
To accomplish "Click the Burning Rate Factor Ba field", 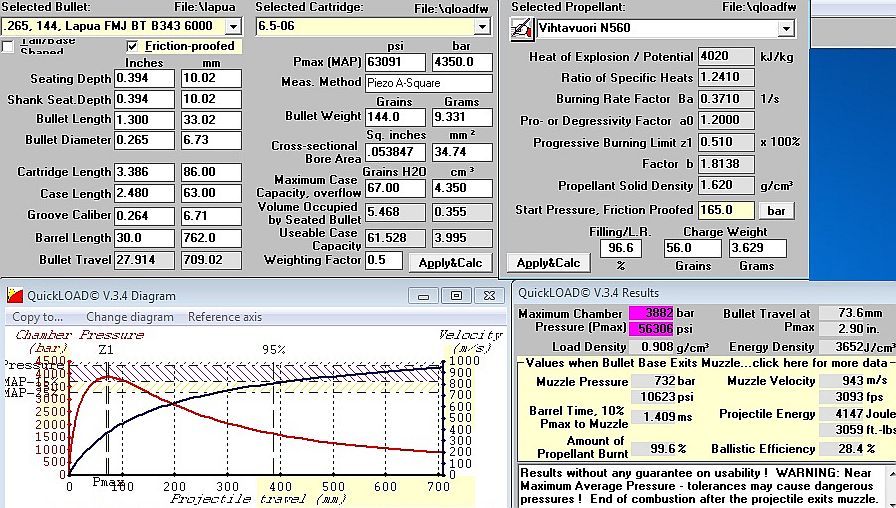I will coord(726,99).
